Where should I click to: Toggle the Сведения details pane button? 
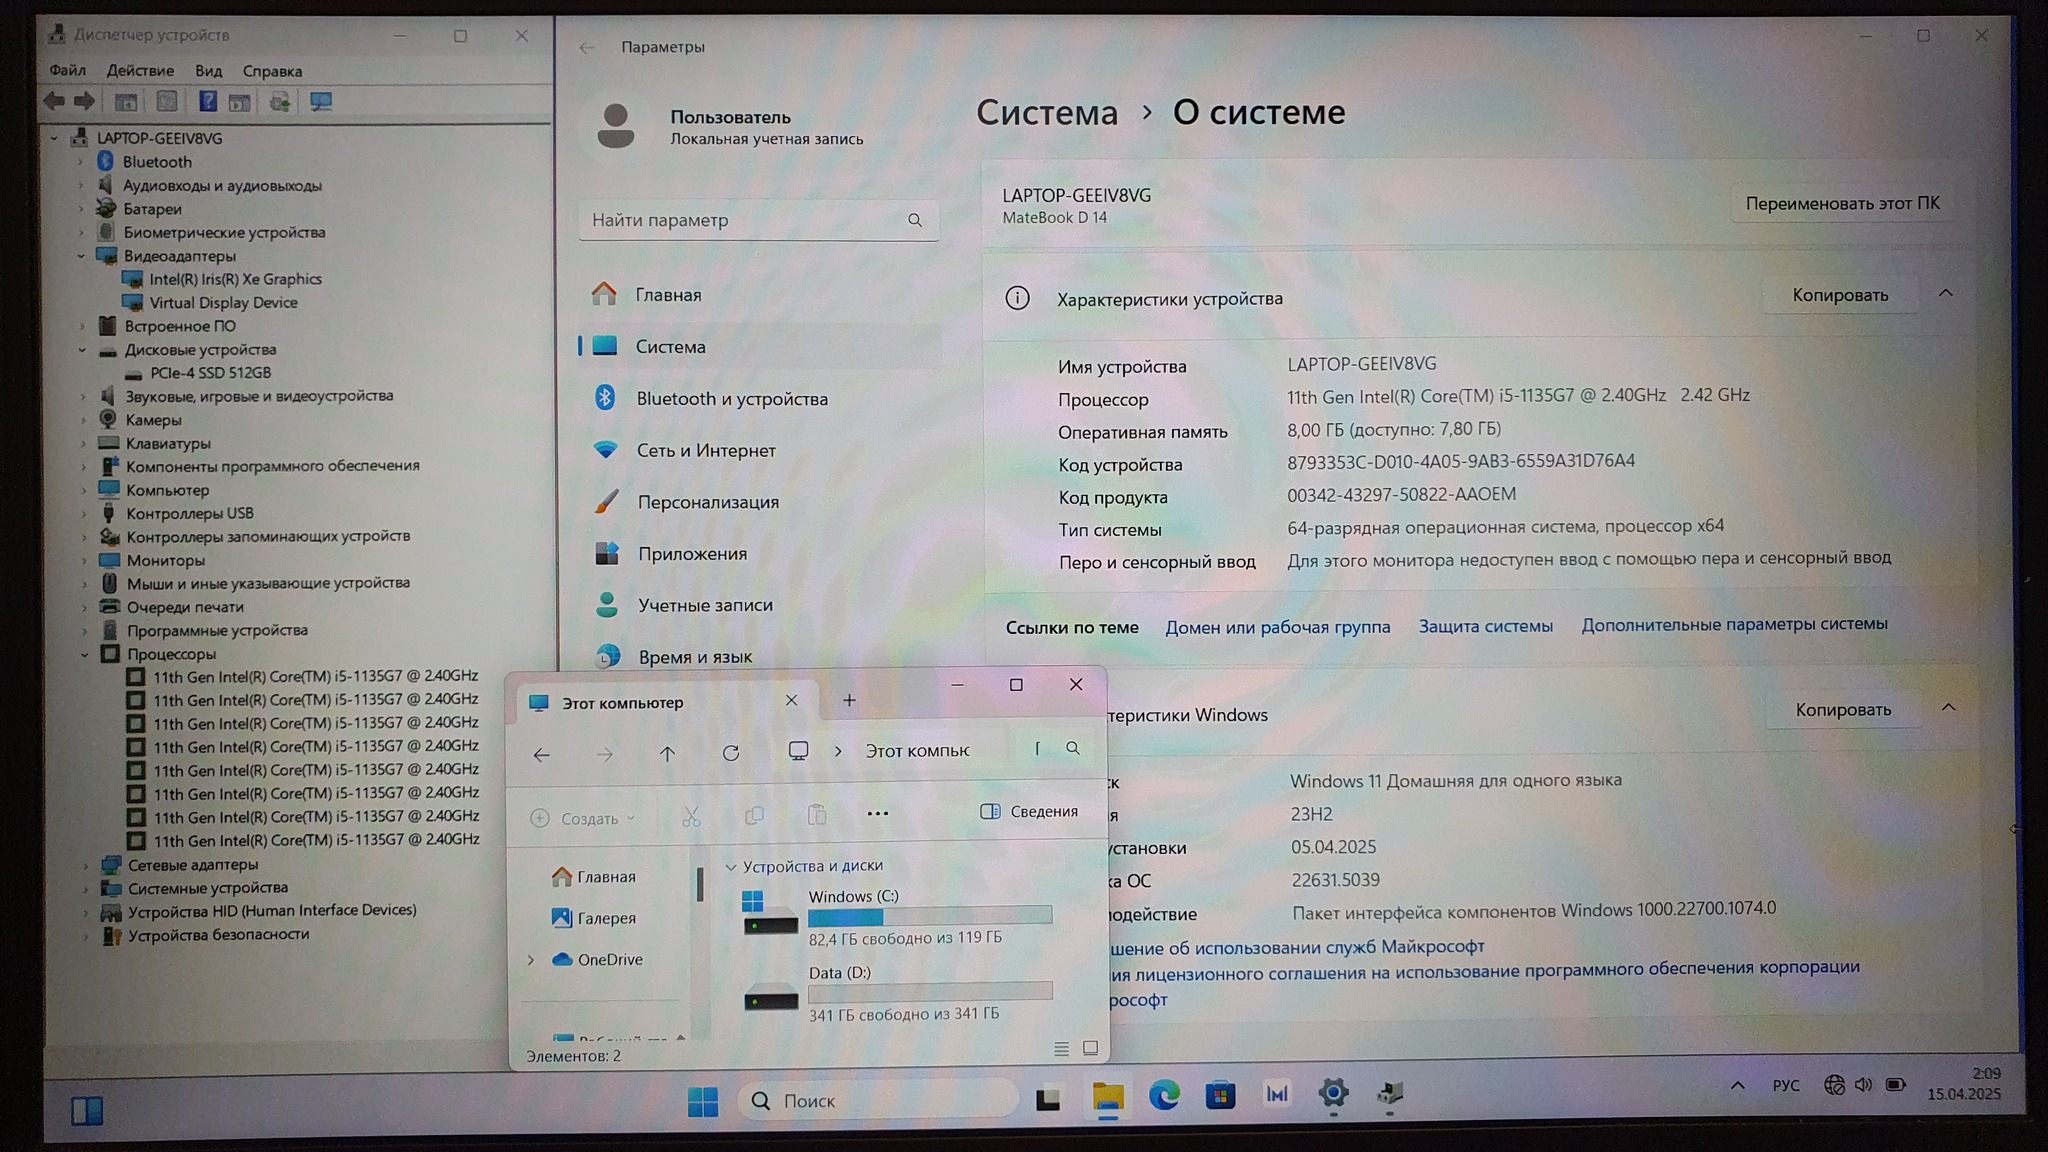1029,811
